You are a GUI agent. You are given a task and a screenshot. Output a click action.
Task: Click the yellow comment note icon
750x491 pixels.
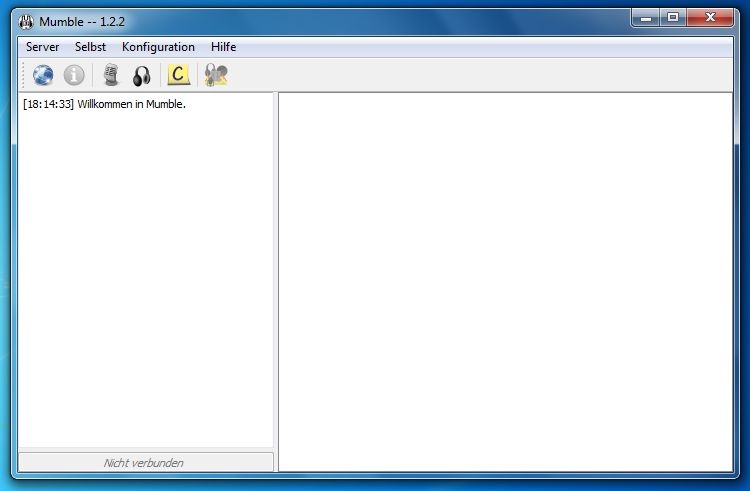pyautogui.click(x=178, y=75)
